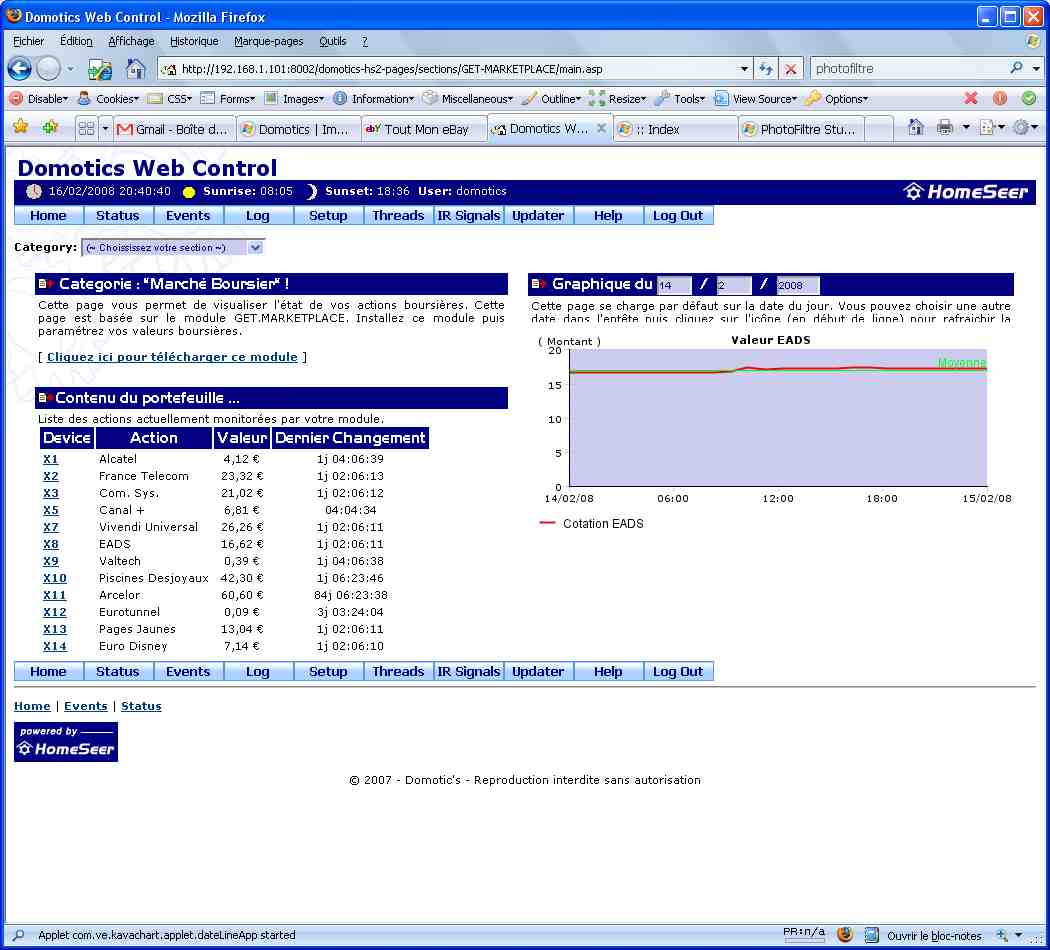The width and height of the screenshot is (1050, 950).
Task: Click the tab overview grid icon
Action: (86, 129)
